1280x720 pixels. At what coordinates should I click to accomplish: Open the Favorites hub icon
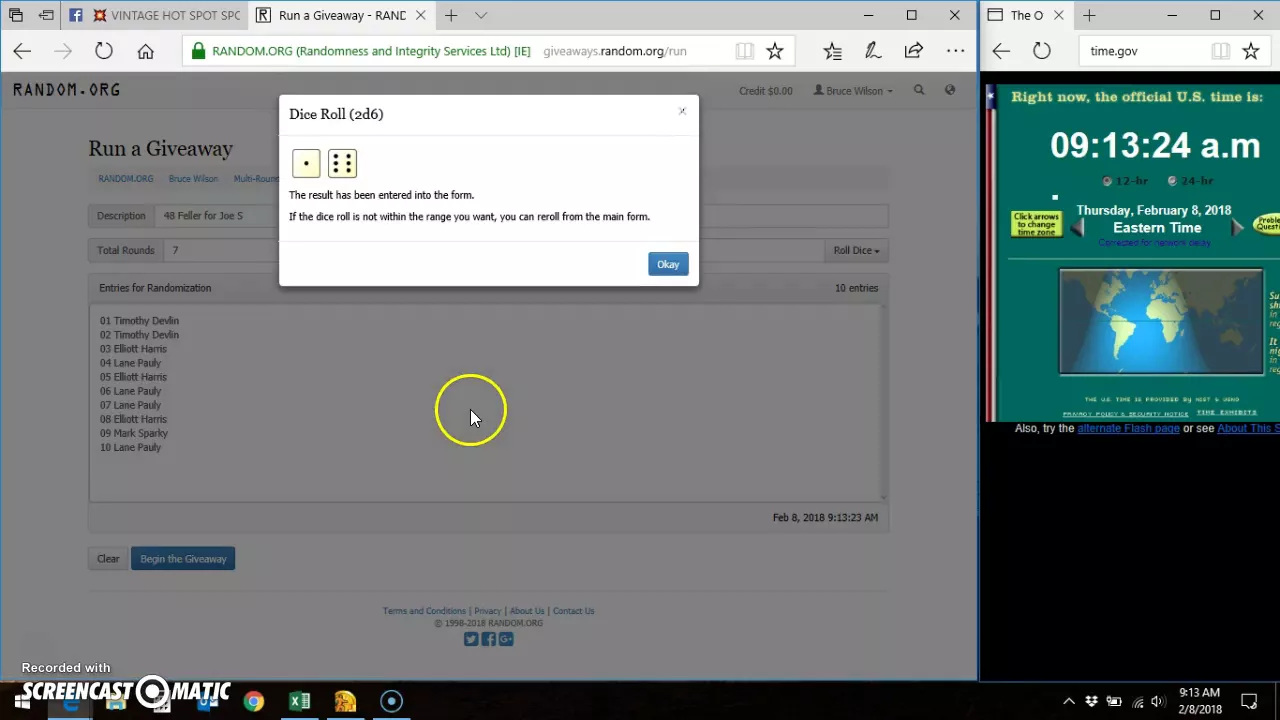[832, 51]
